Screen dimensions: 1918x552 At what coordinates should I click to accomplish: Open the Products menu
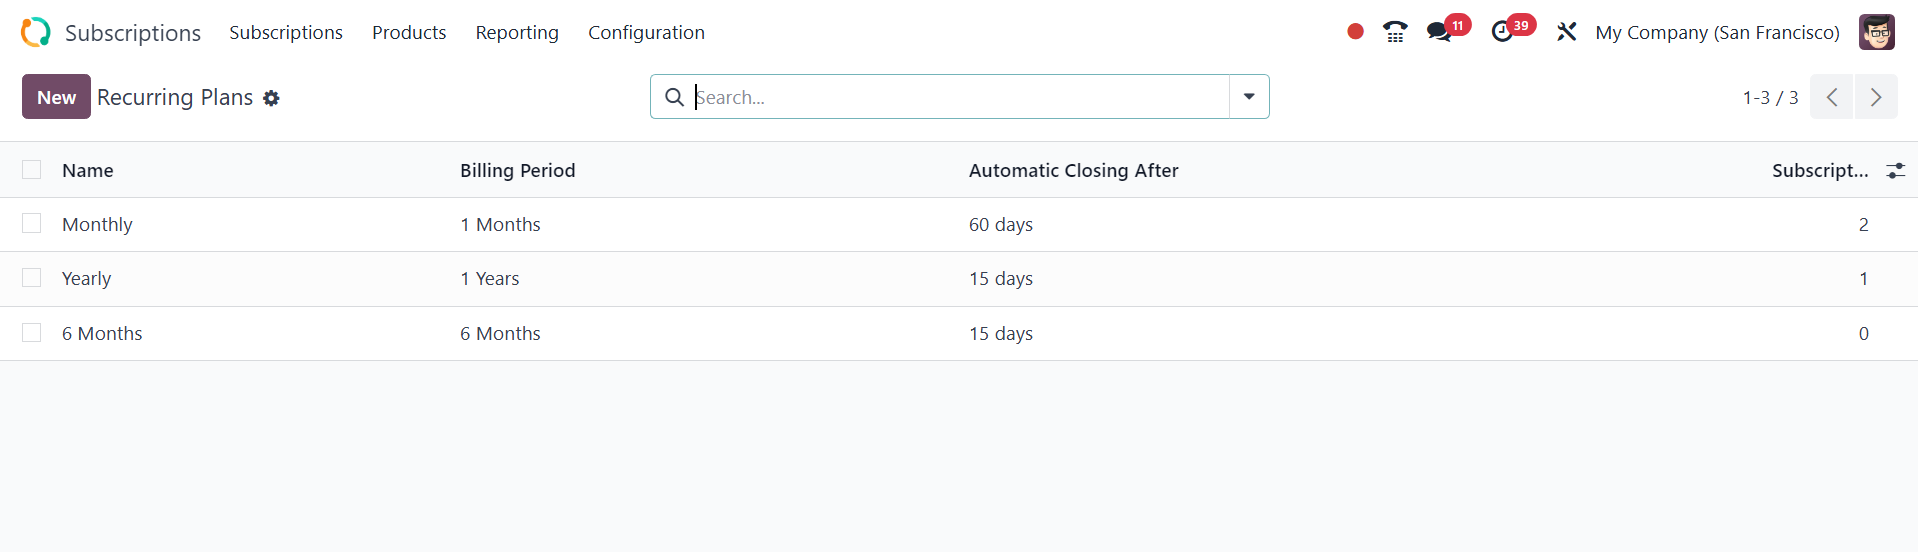[x=409, y=32]
